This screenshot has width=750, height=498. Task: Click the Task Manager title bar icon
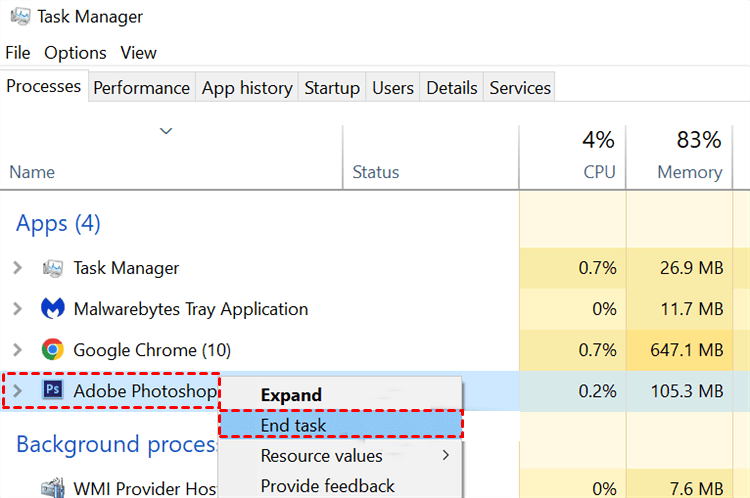[17, 17]
